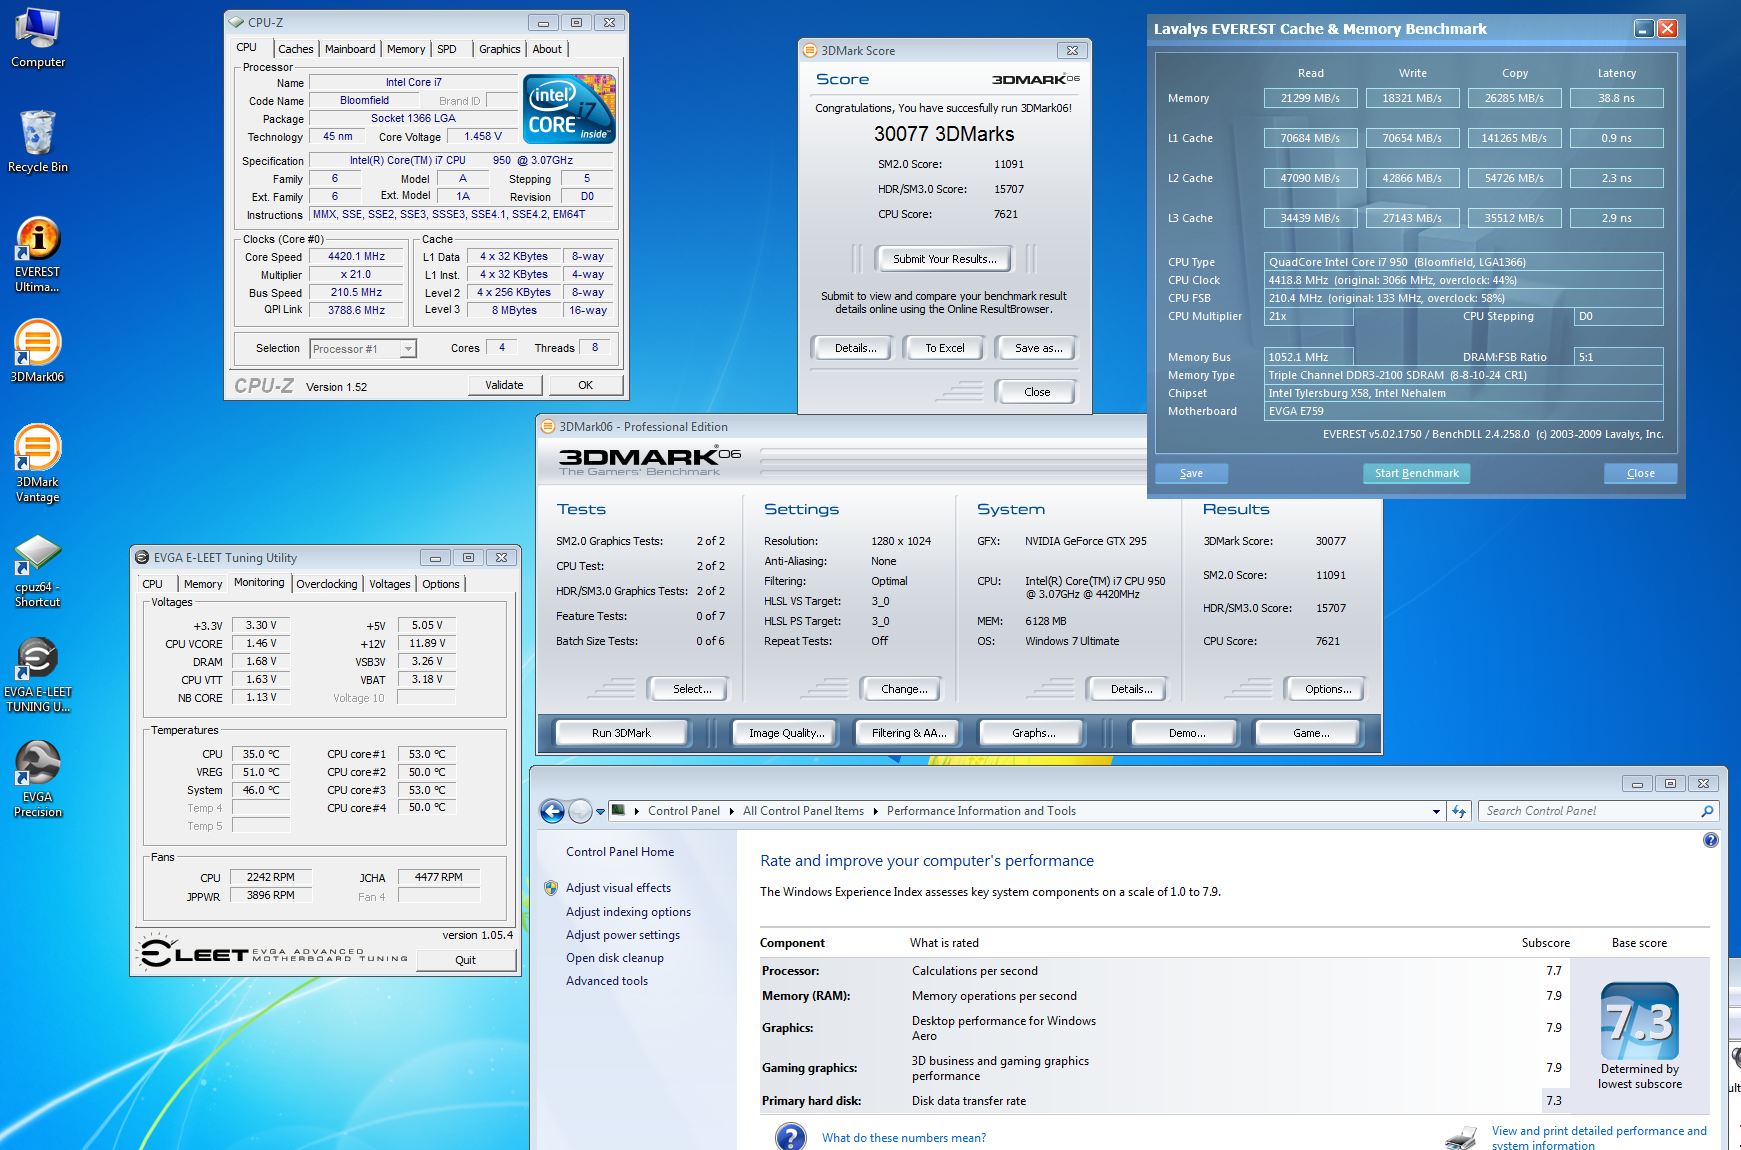This screenshot has width=1741, height=1150.
Task: Open the Recycle Bin desktop icon
Action: [x=38, y=142]
